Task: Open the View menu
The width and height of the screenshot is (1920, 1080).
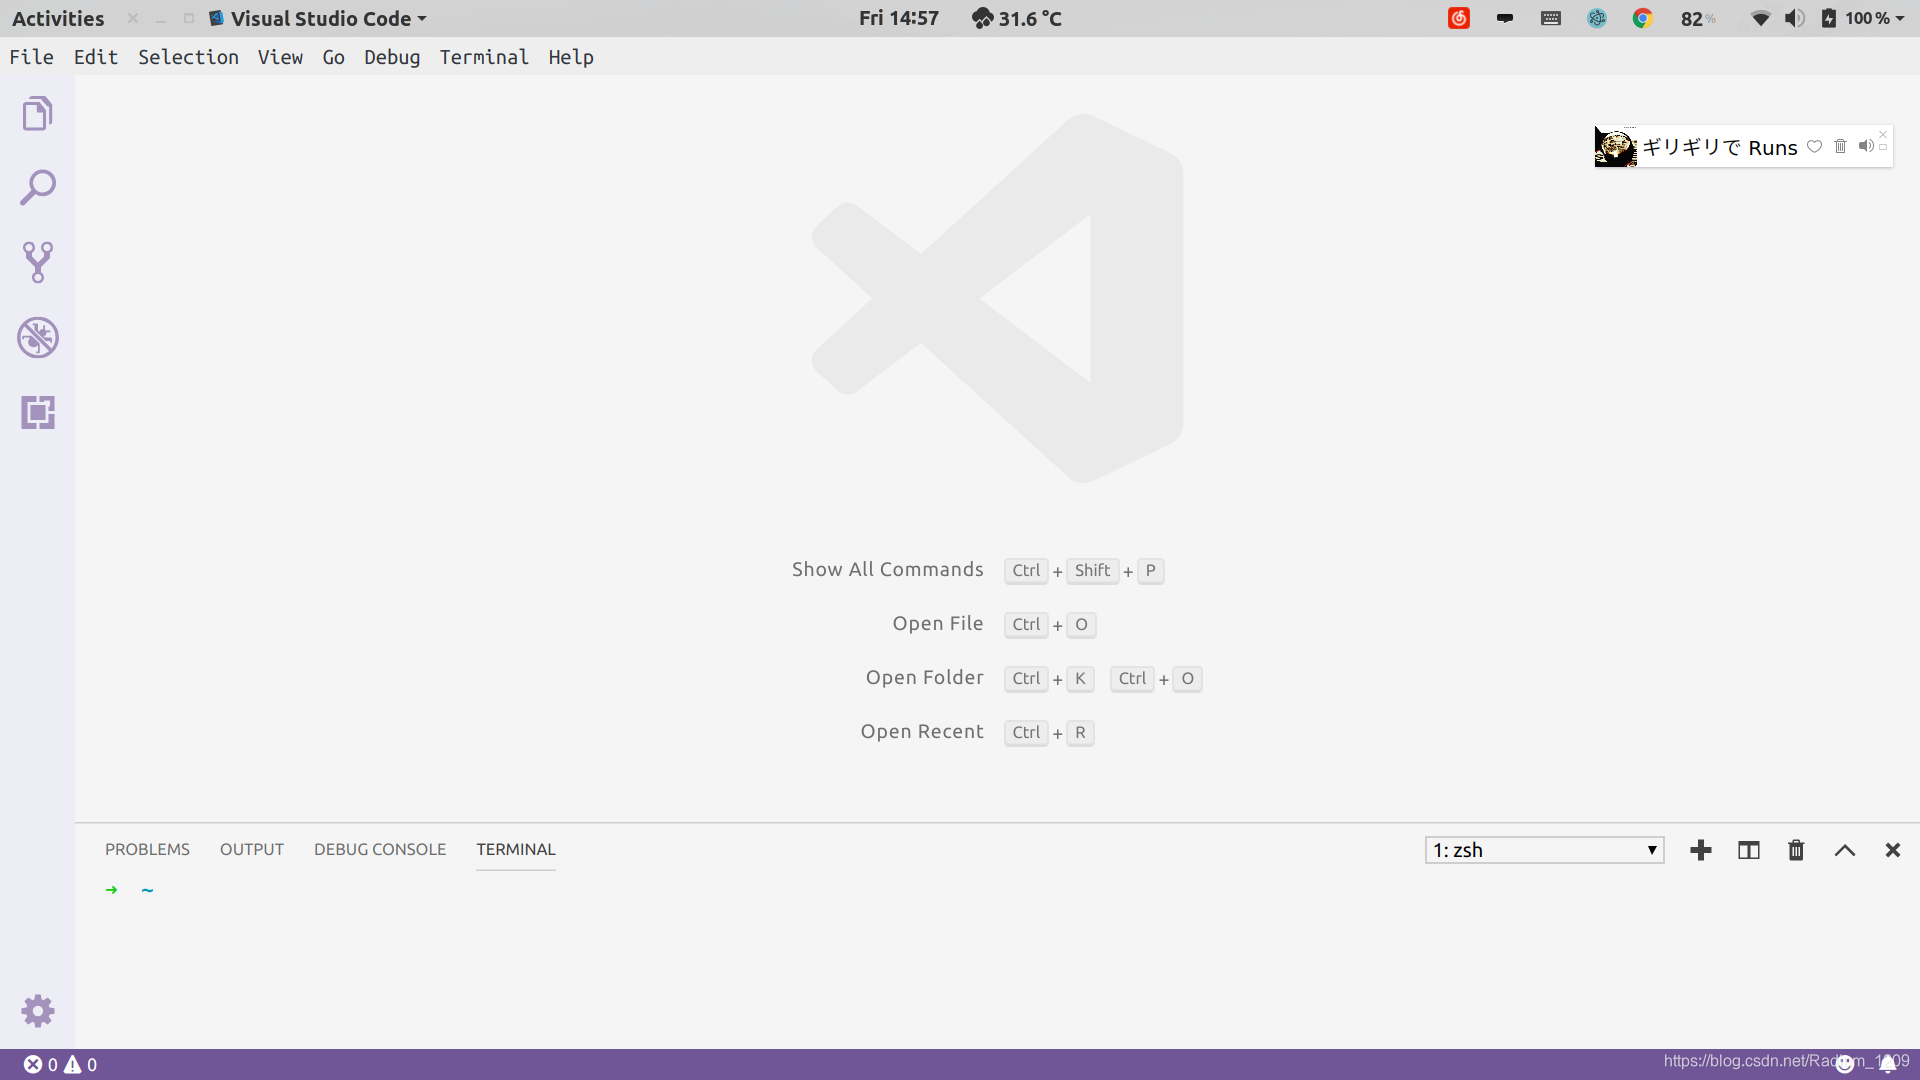Action: point(280,57)
